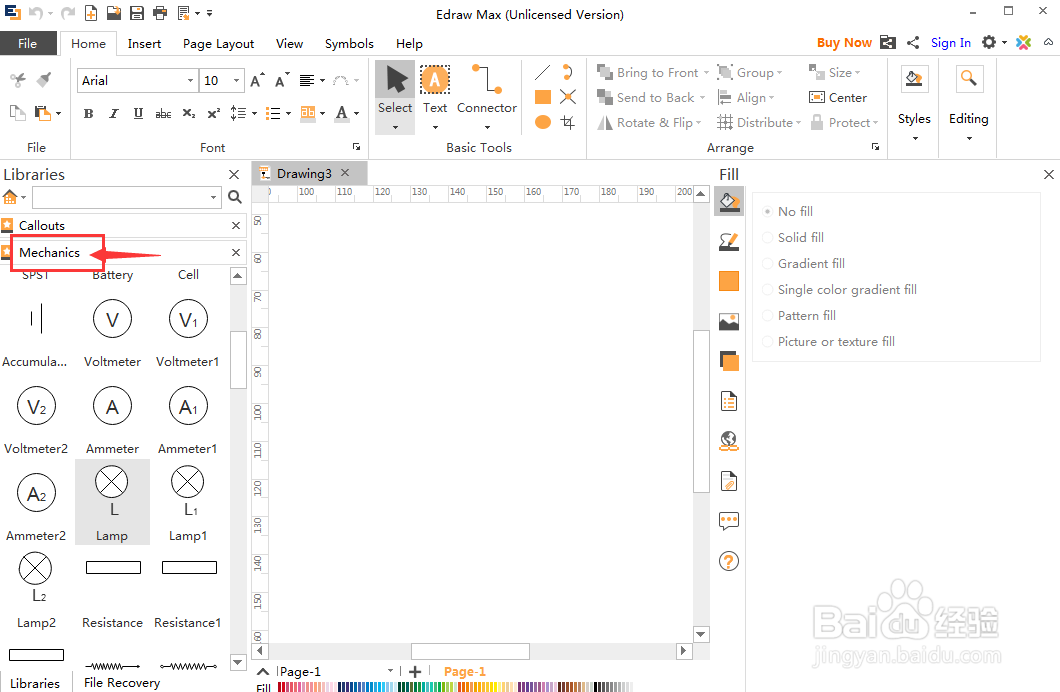
Task: Open the File menu
Action: 28,43
